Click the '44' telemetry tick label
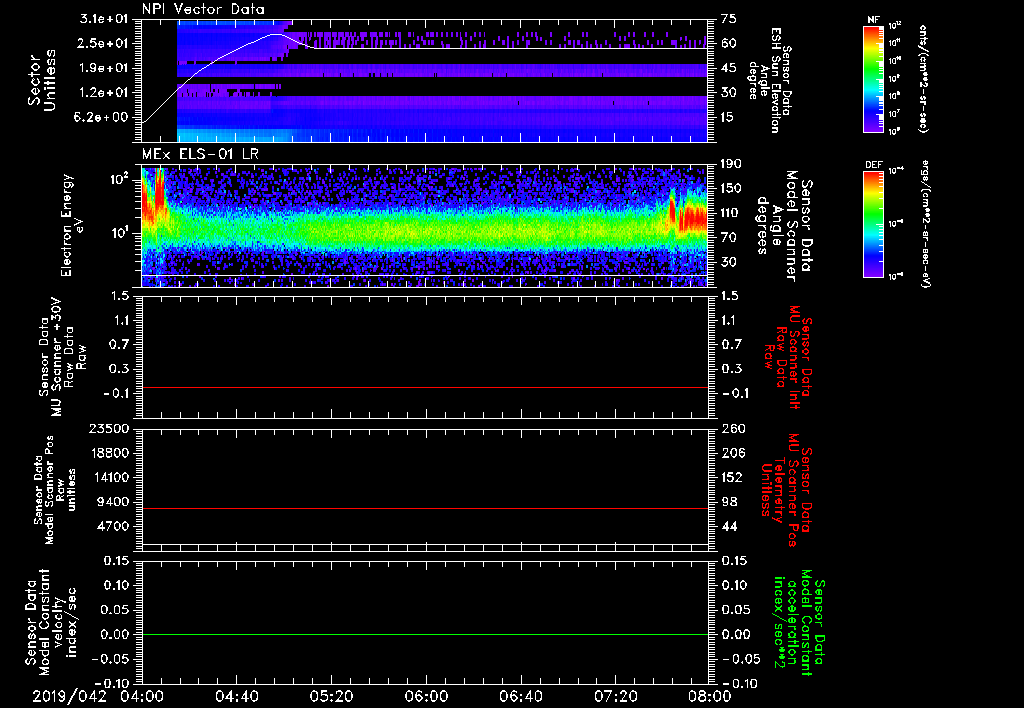 click(x=729, y=526)
